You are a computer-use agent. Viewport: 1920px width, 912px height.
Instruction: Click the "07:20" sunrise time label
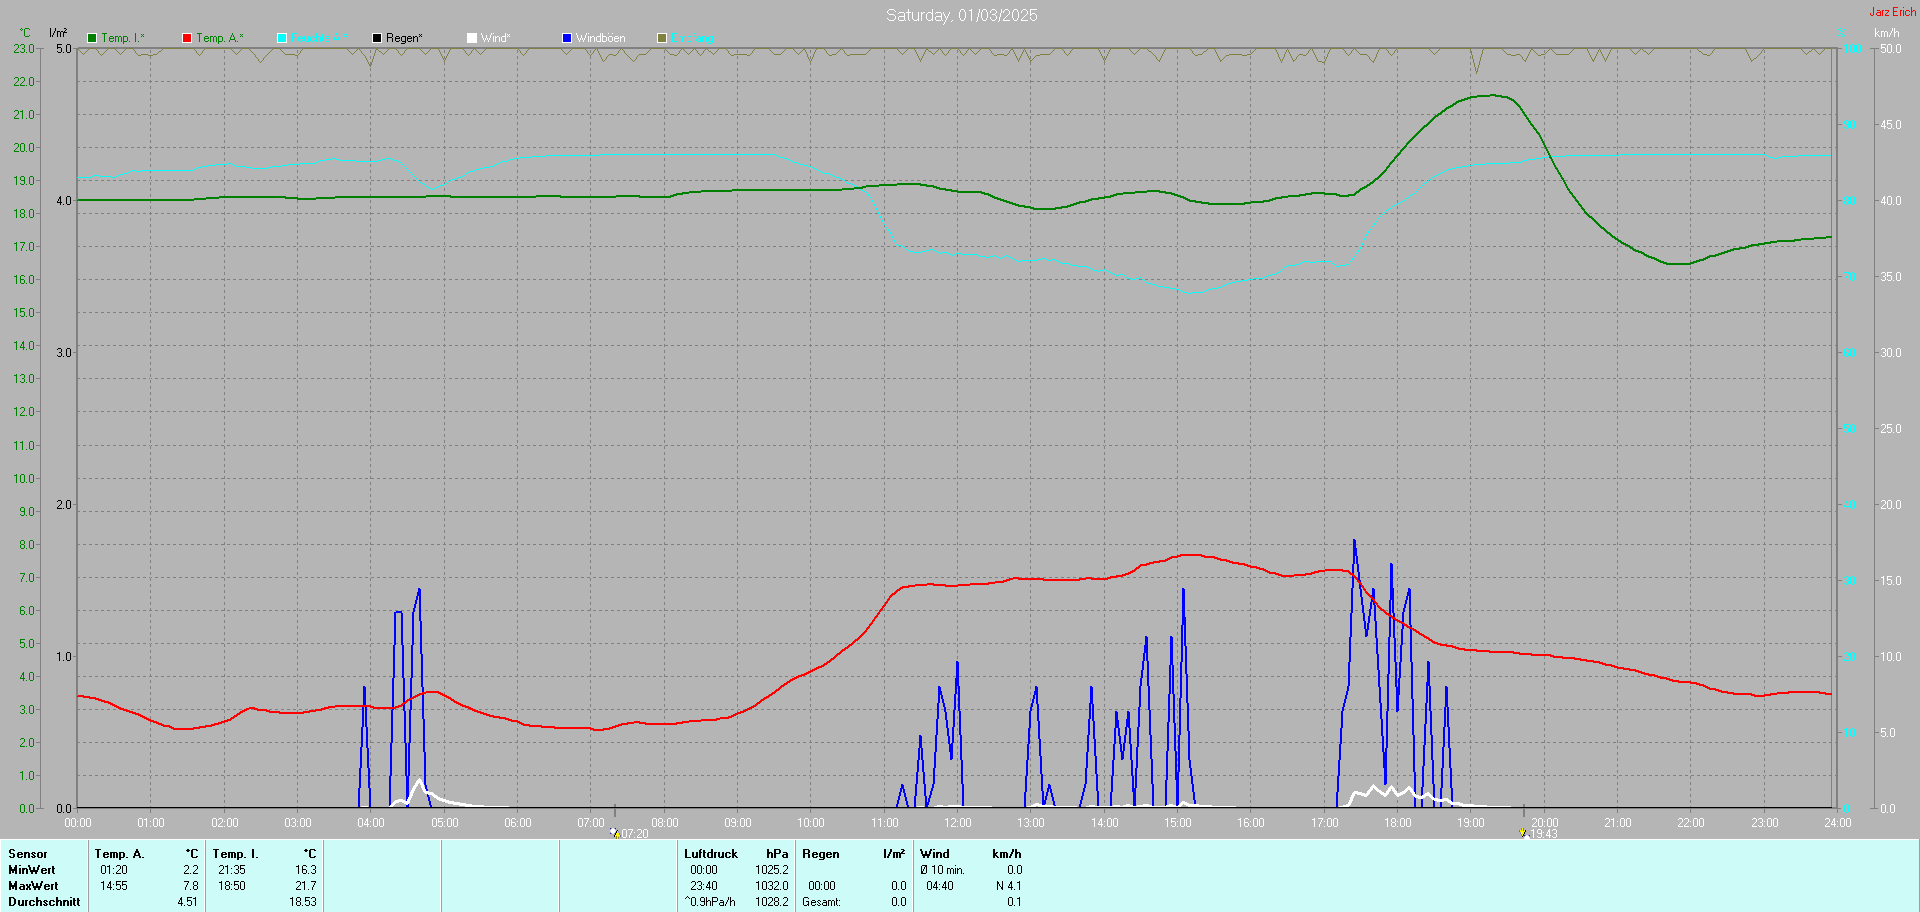635,834
